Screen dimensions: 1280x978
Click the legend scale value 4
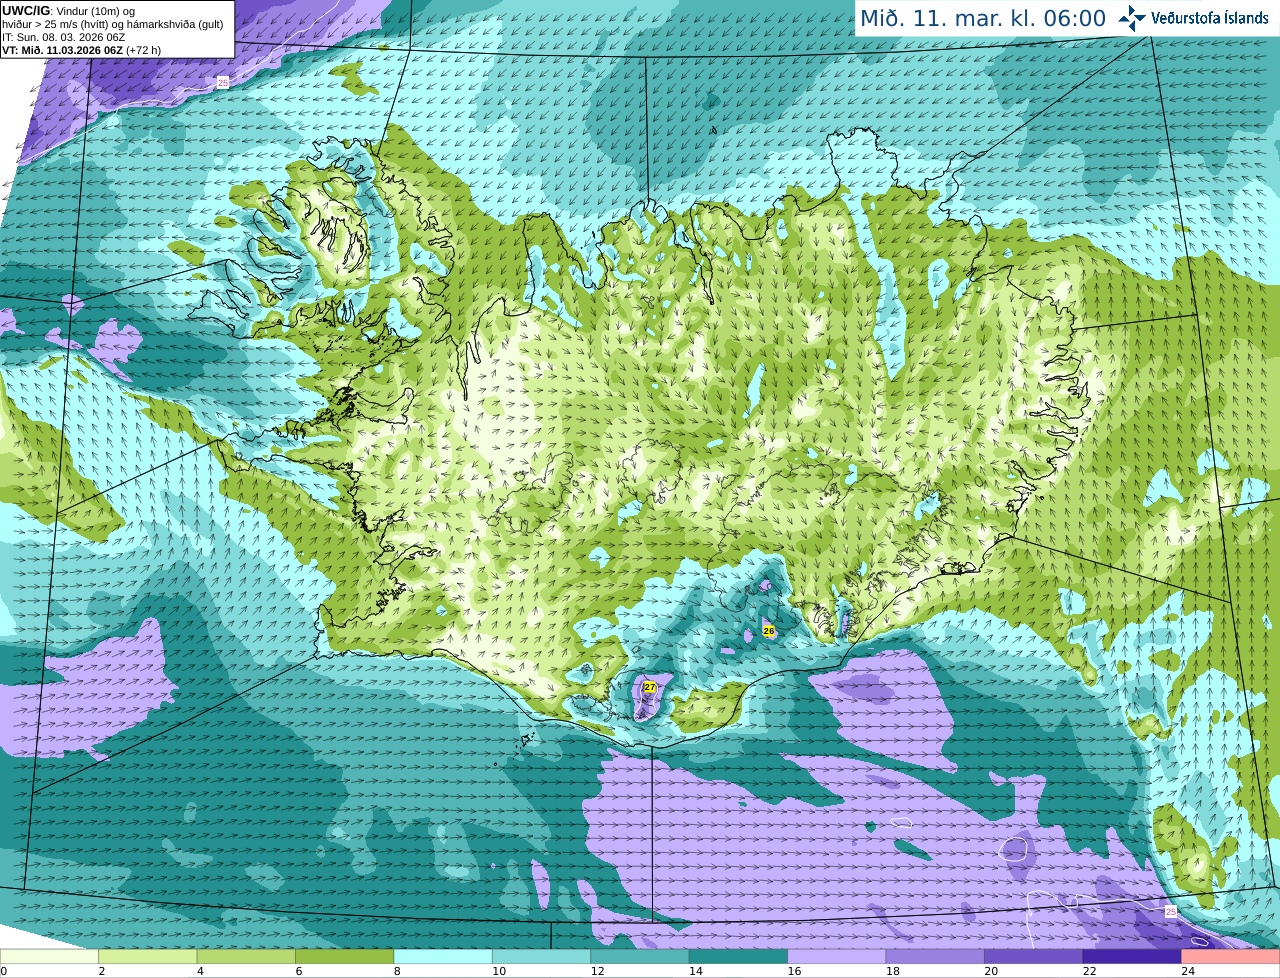[x=200, y=971]
